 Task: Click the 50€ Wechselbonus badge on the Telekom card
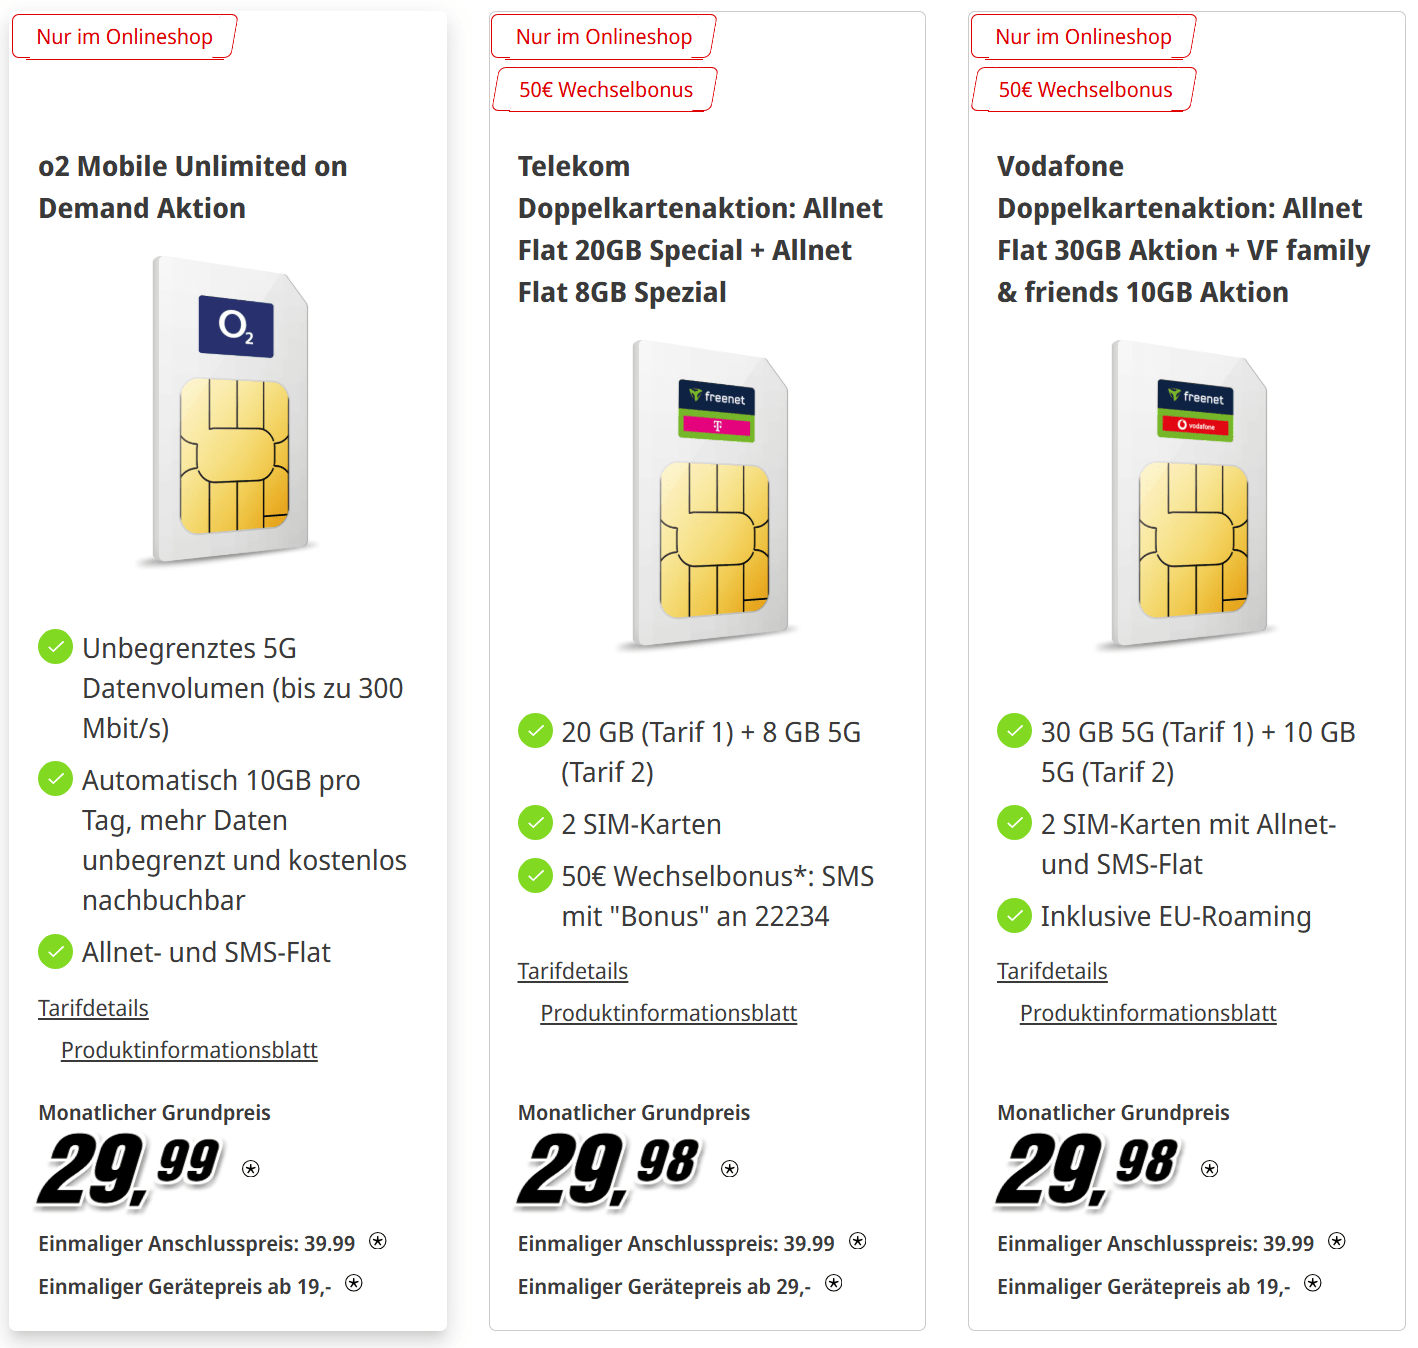605,90
